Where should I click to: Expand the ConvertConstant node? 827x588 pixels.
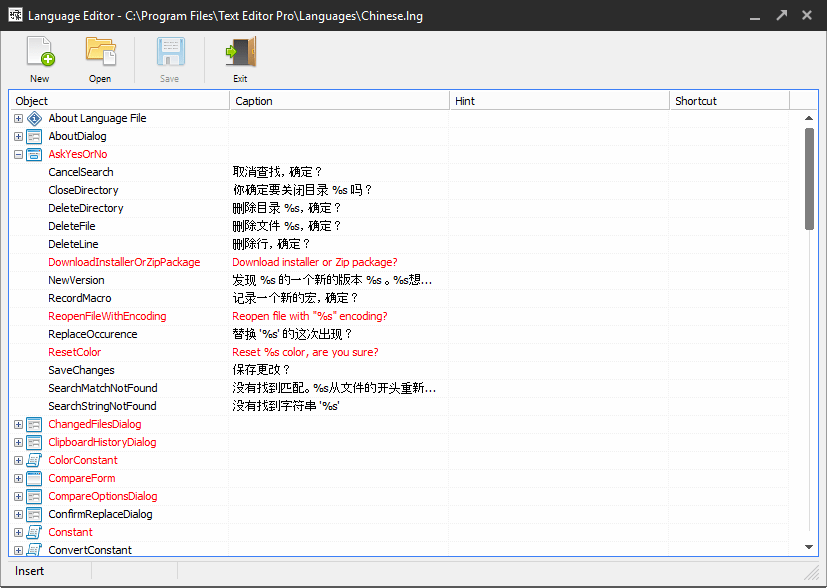point(17,550)
